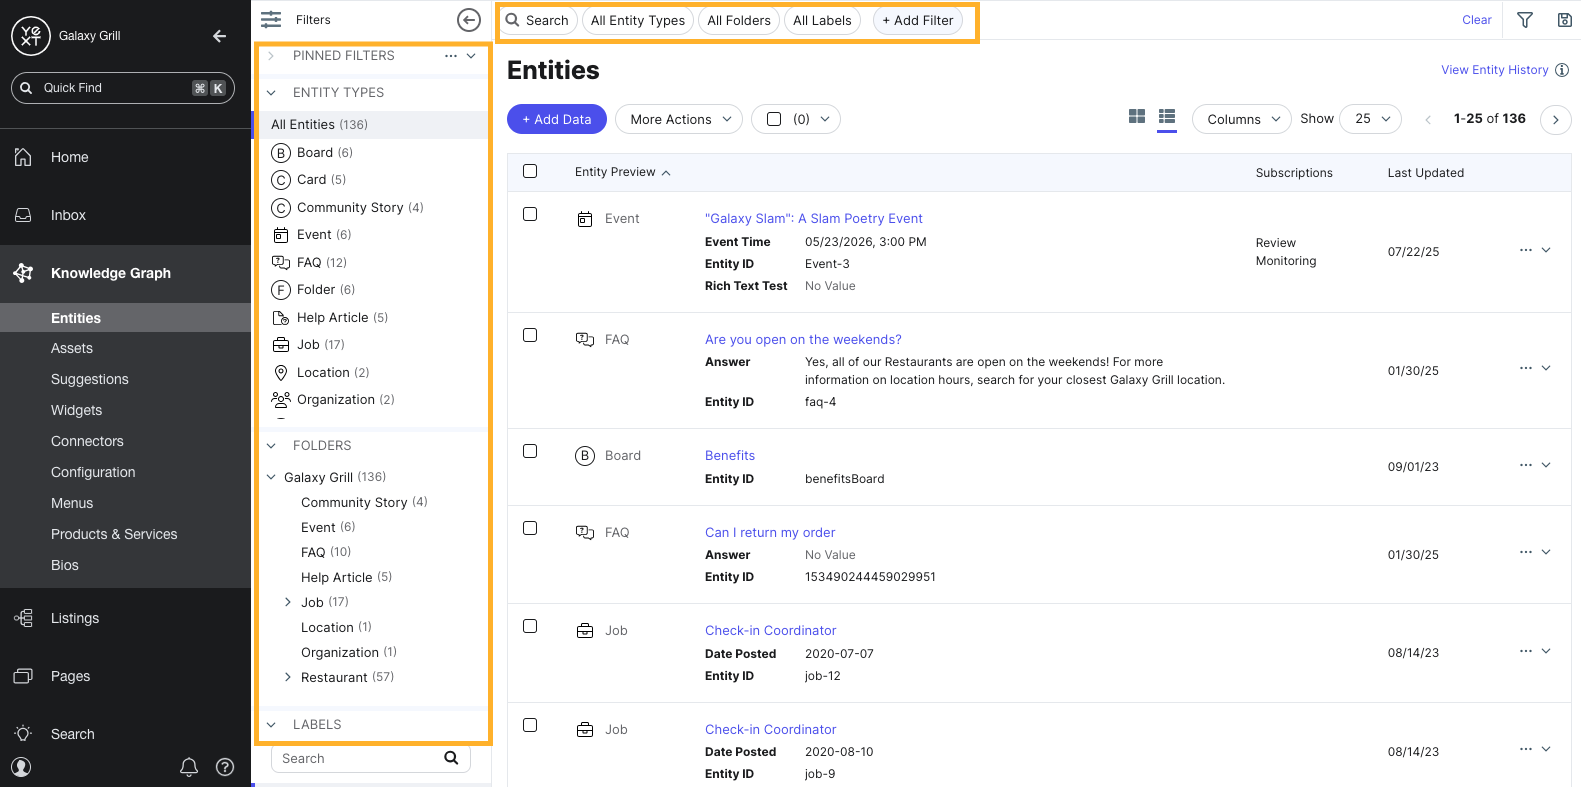Change Show 25 per page dropdown
Viewport: 1581px width, 787px height.
(1370, 119)
